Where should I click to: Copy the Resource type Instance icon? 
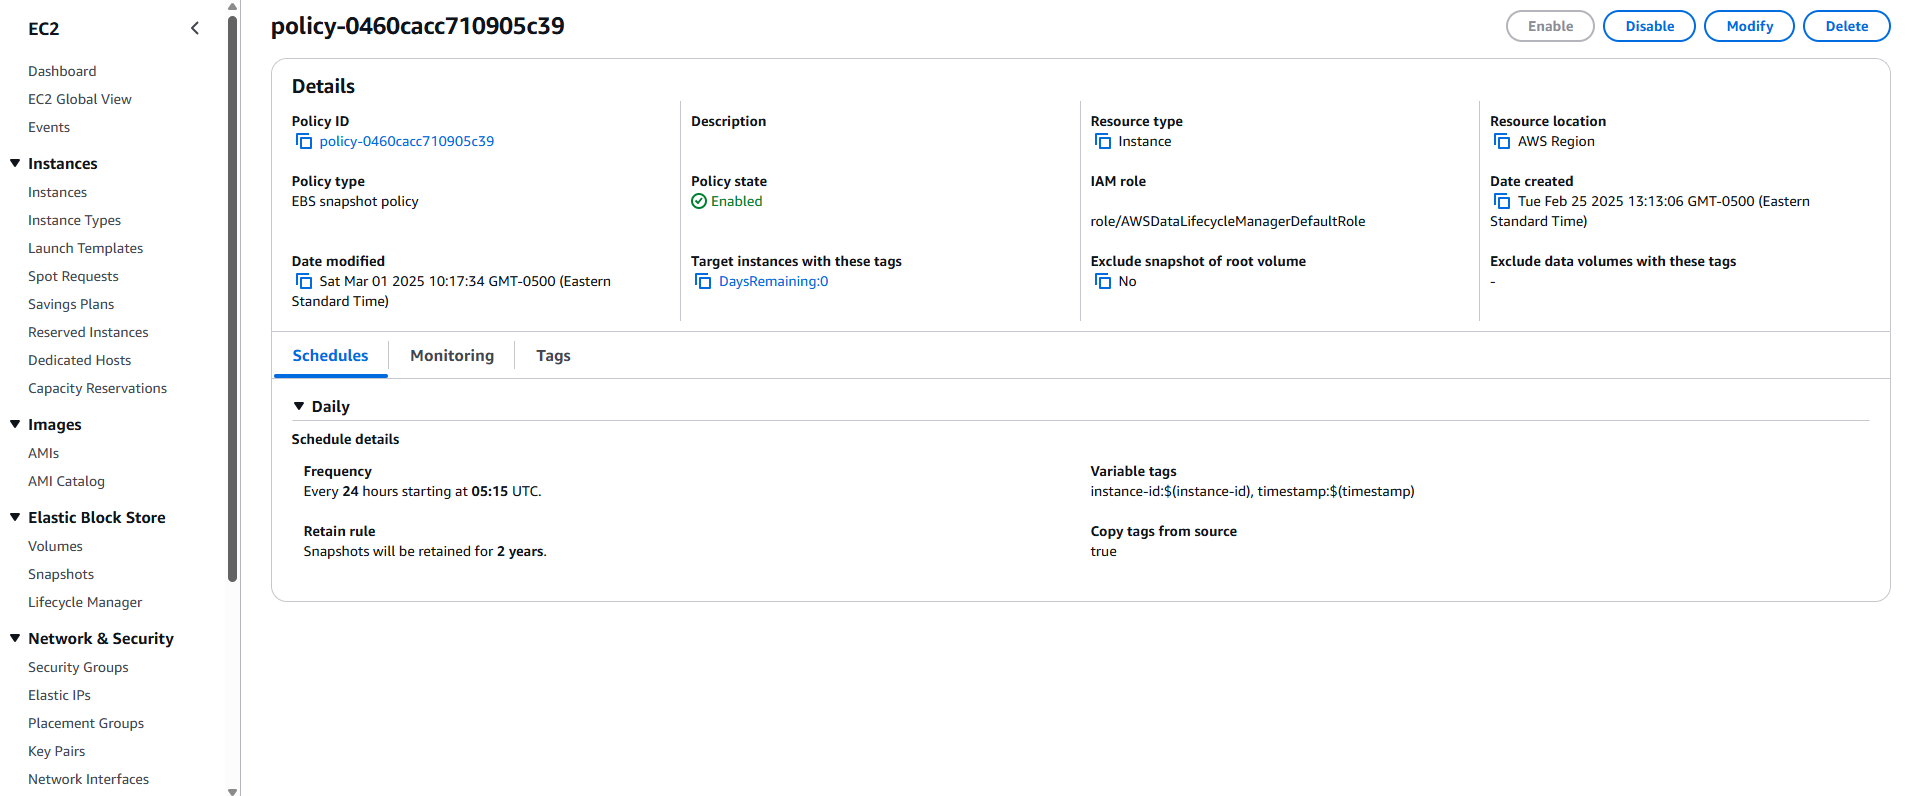[1102, 141]
